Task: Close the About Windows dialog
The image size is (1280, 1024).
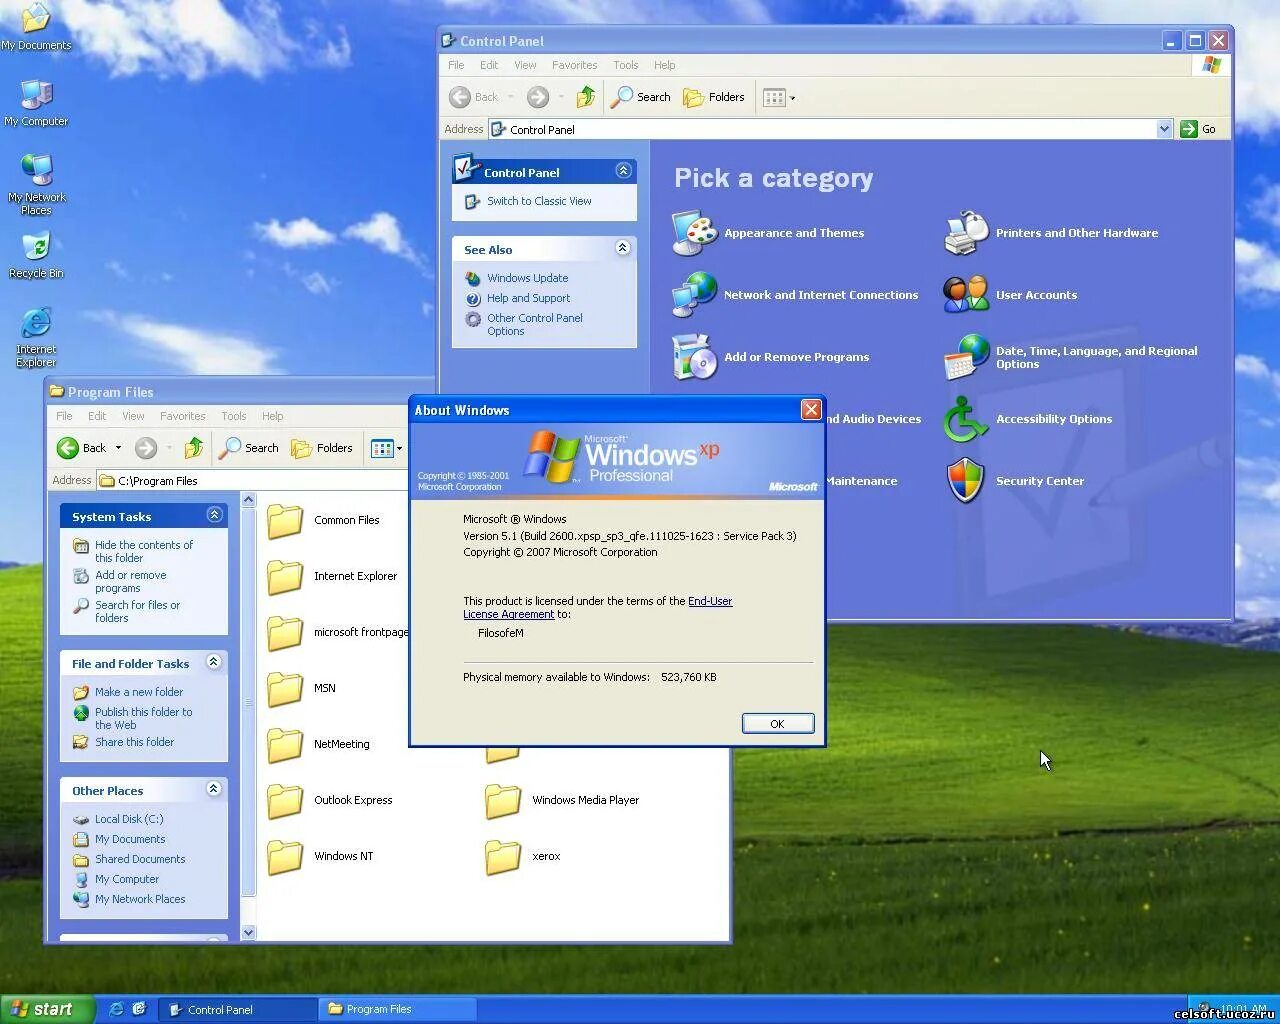Action: point(811,409)
